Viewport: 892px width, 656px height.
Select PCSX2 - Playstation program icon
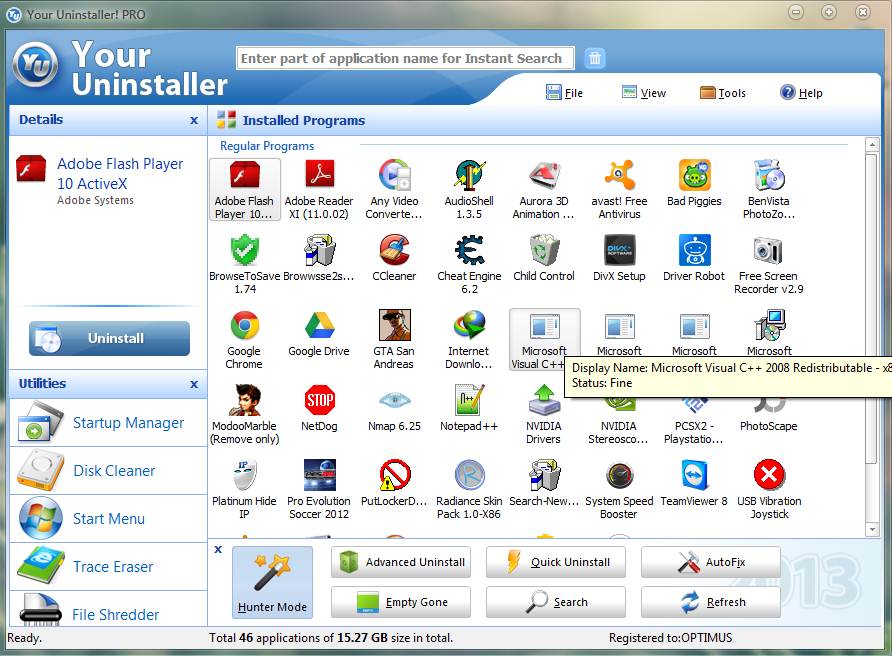694,405
